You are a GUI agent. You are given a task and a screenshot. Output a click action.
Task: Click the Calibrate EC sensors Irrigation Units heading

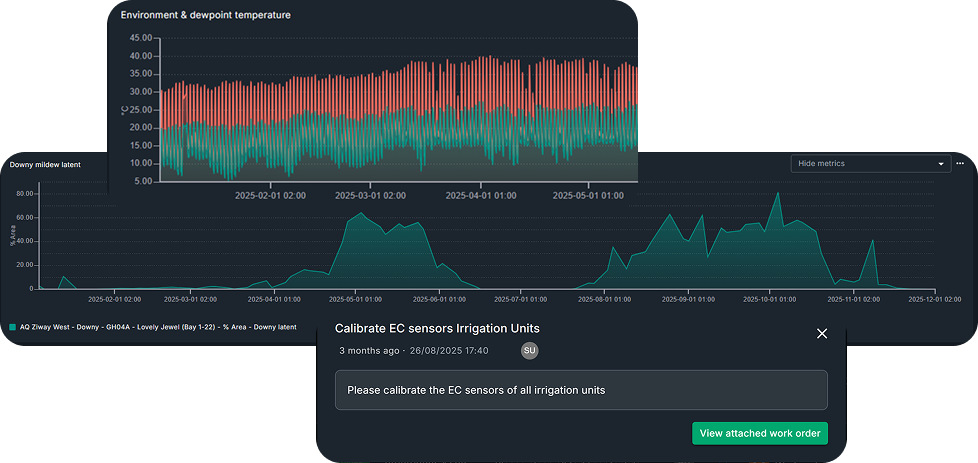click(x=437, y=328)
